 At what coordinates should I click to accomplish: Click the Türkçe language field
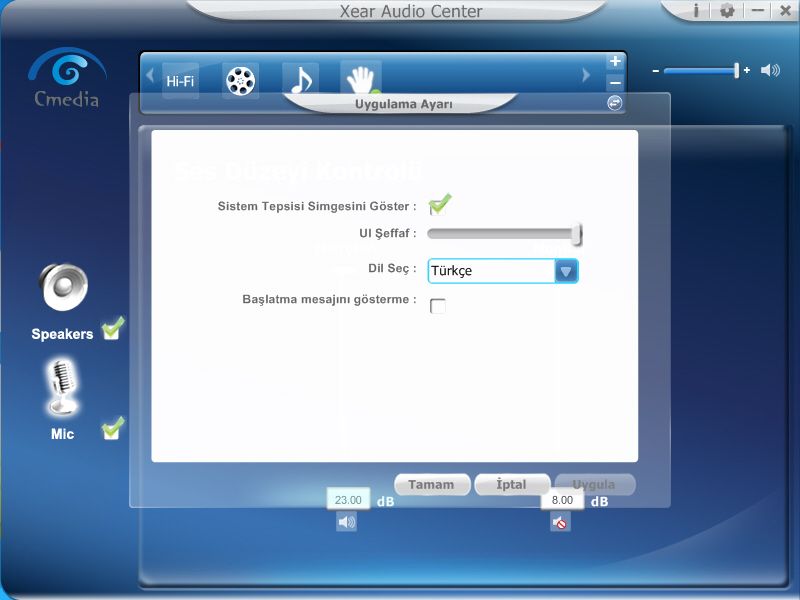click(491, 271)
